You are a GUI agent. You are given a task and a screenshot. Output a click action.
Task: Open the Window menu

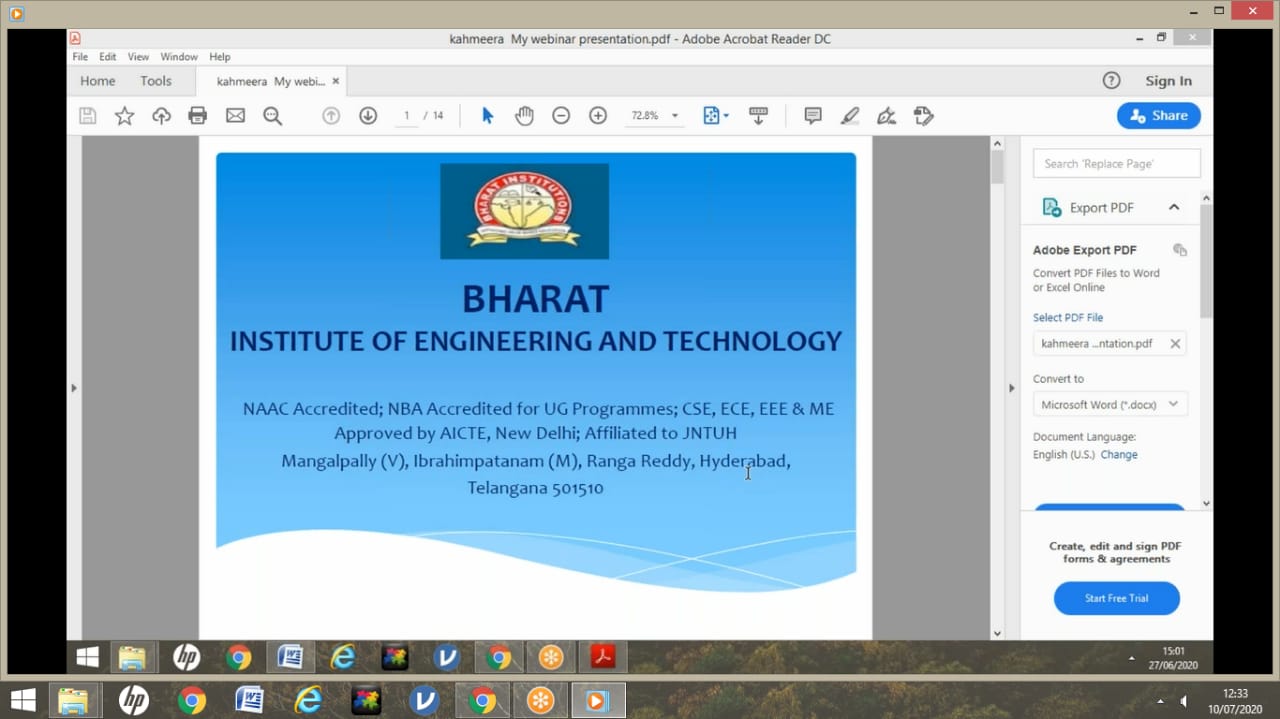(179, 57)
